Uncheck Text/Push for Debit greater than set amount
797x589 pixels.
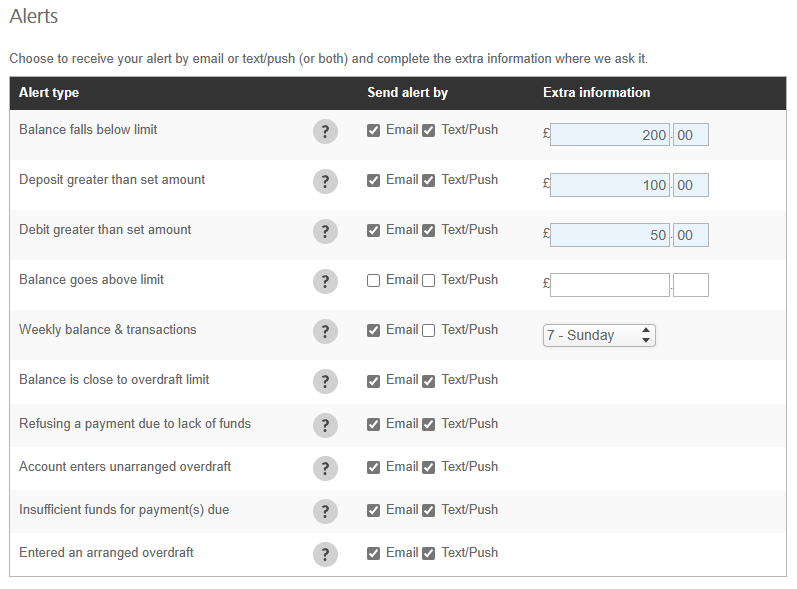pyautogui.click(x=428, y=231)
